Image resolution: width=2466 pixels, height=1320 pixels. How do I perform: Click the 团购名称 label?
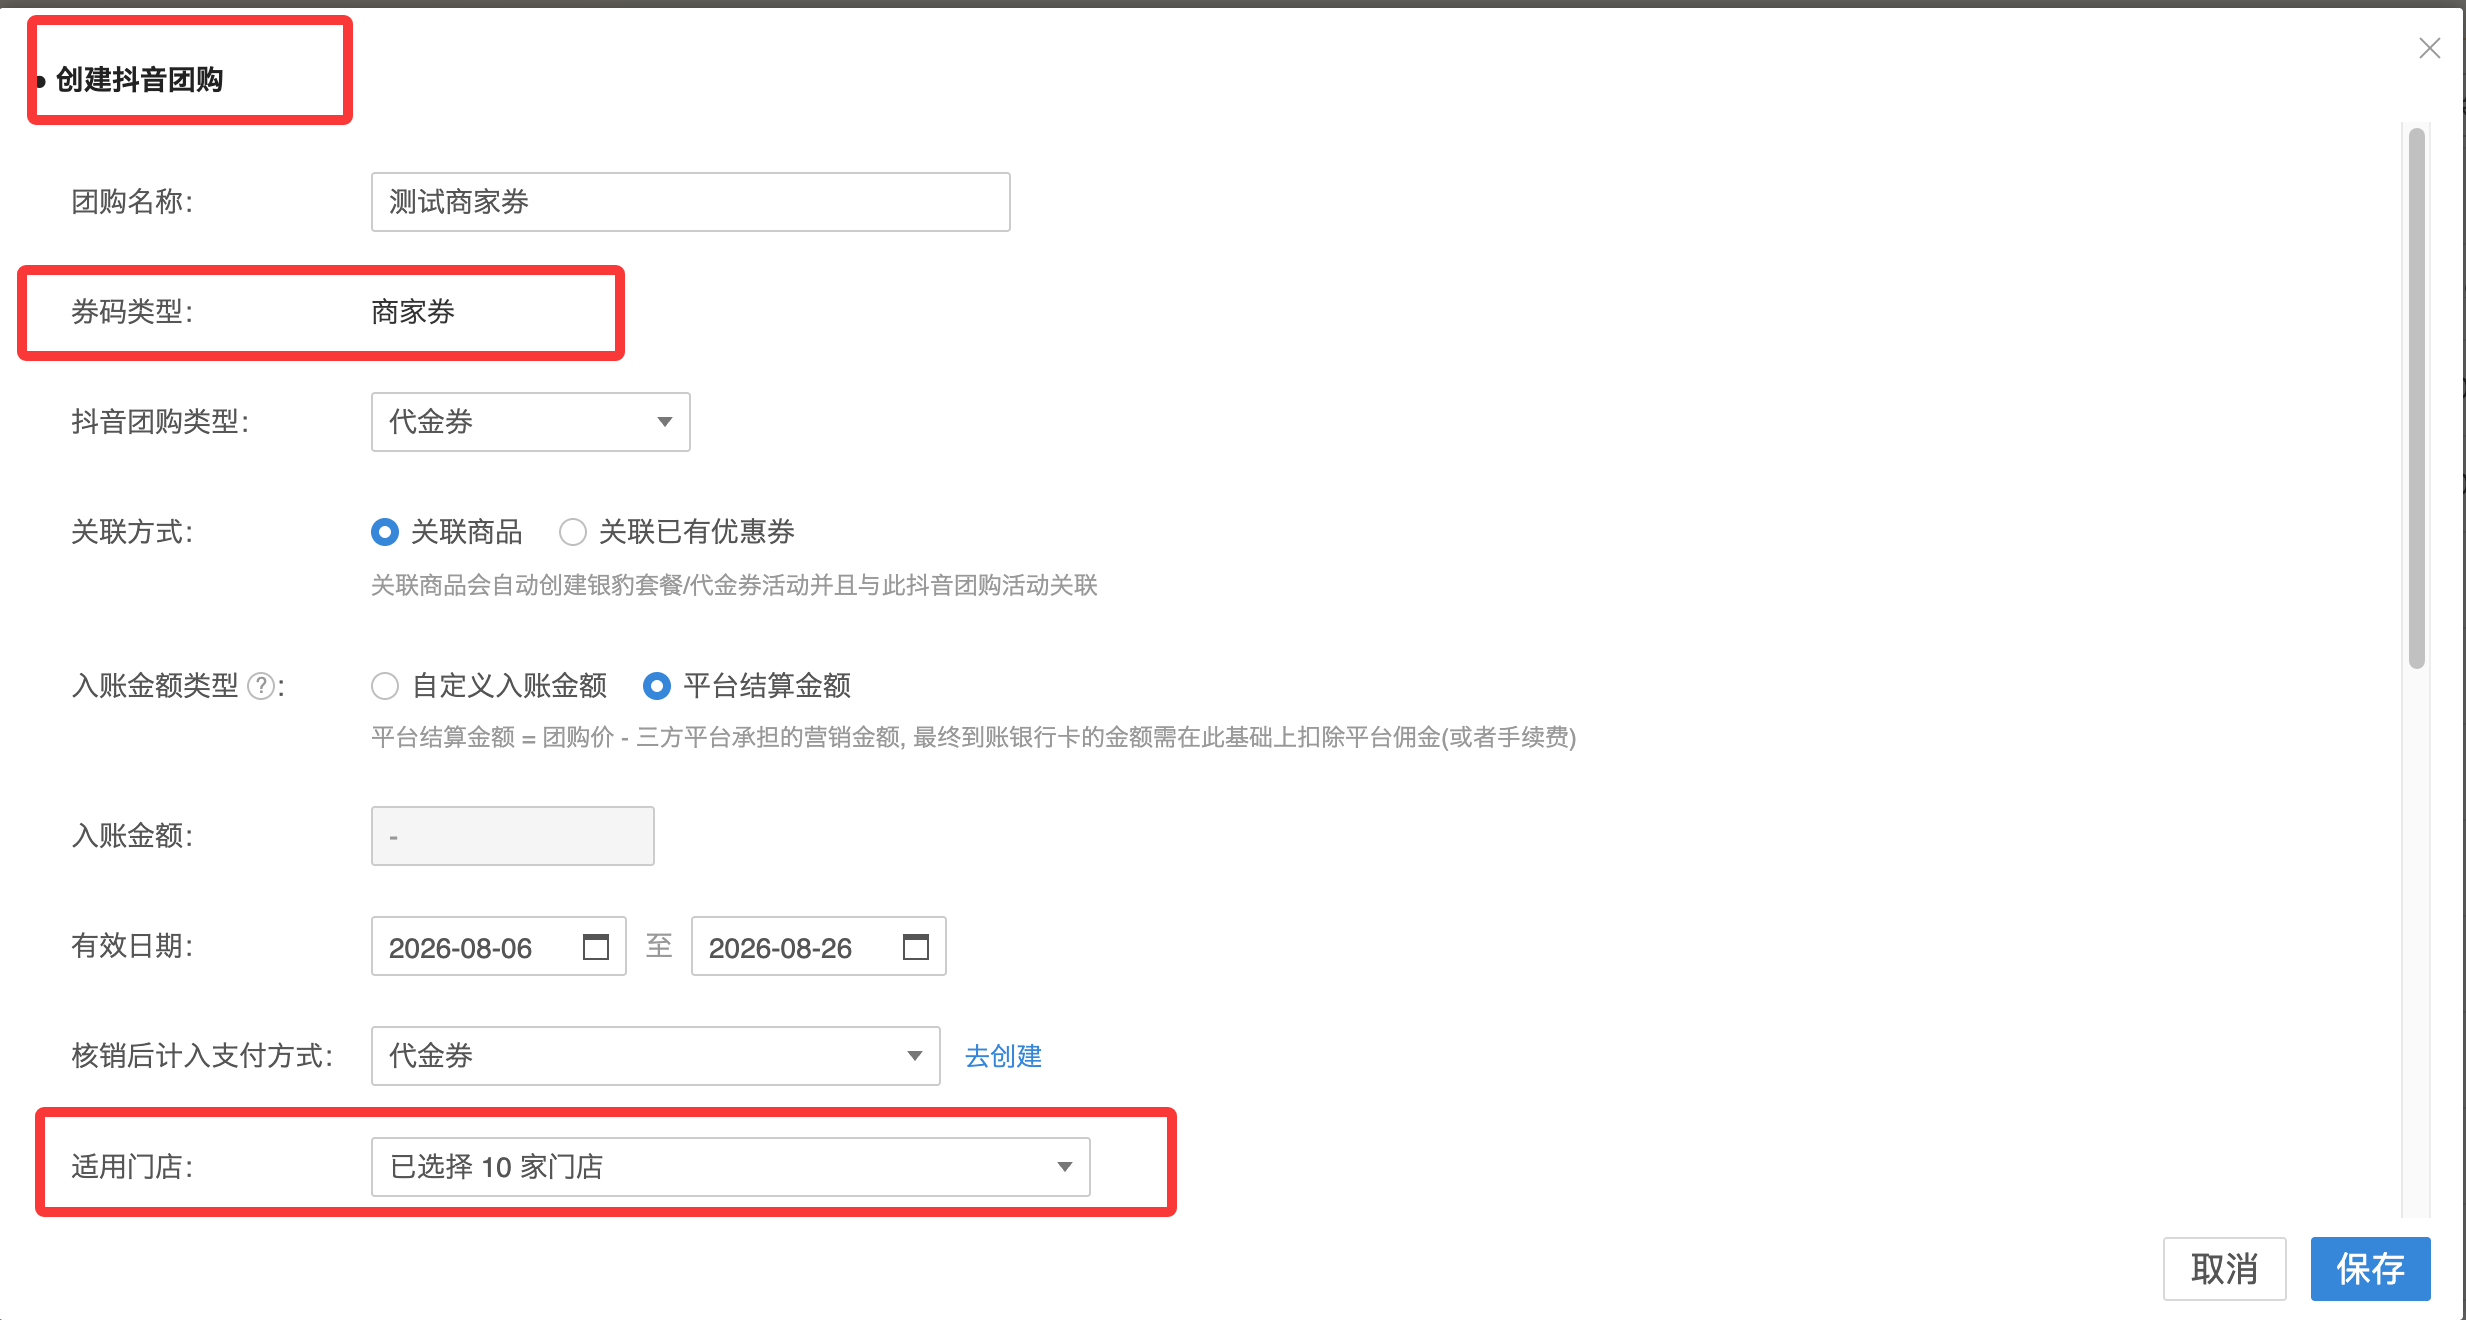click(x=132, y=202)
